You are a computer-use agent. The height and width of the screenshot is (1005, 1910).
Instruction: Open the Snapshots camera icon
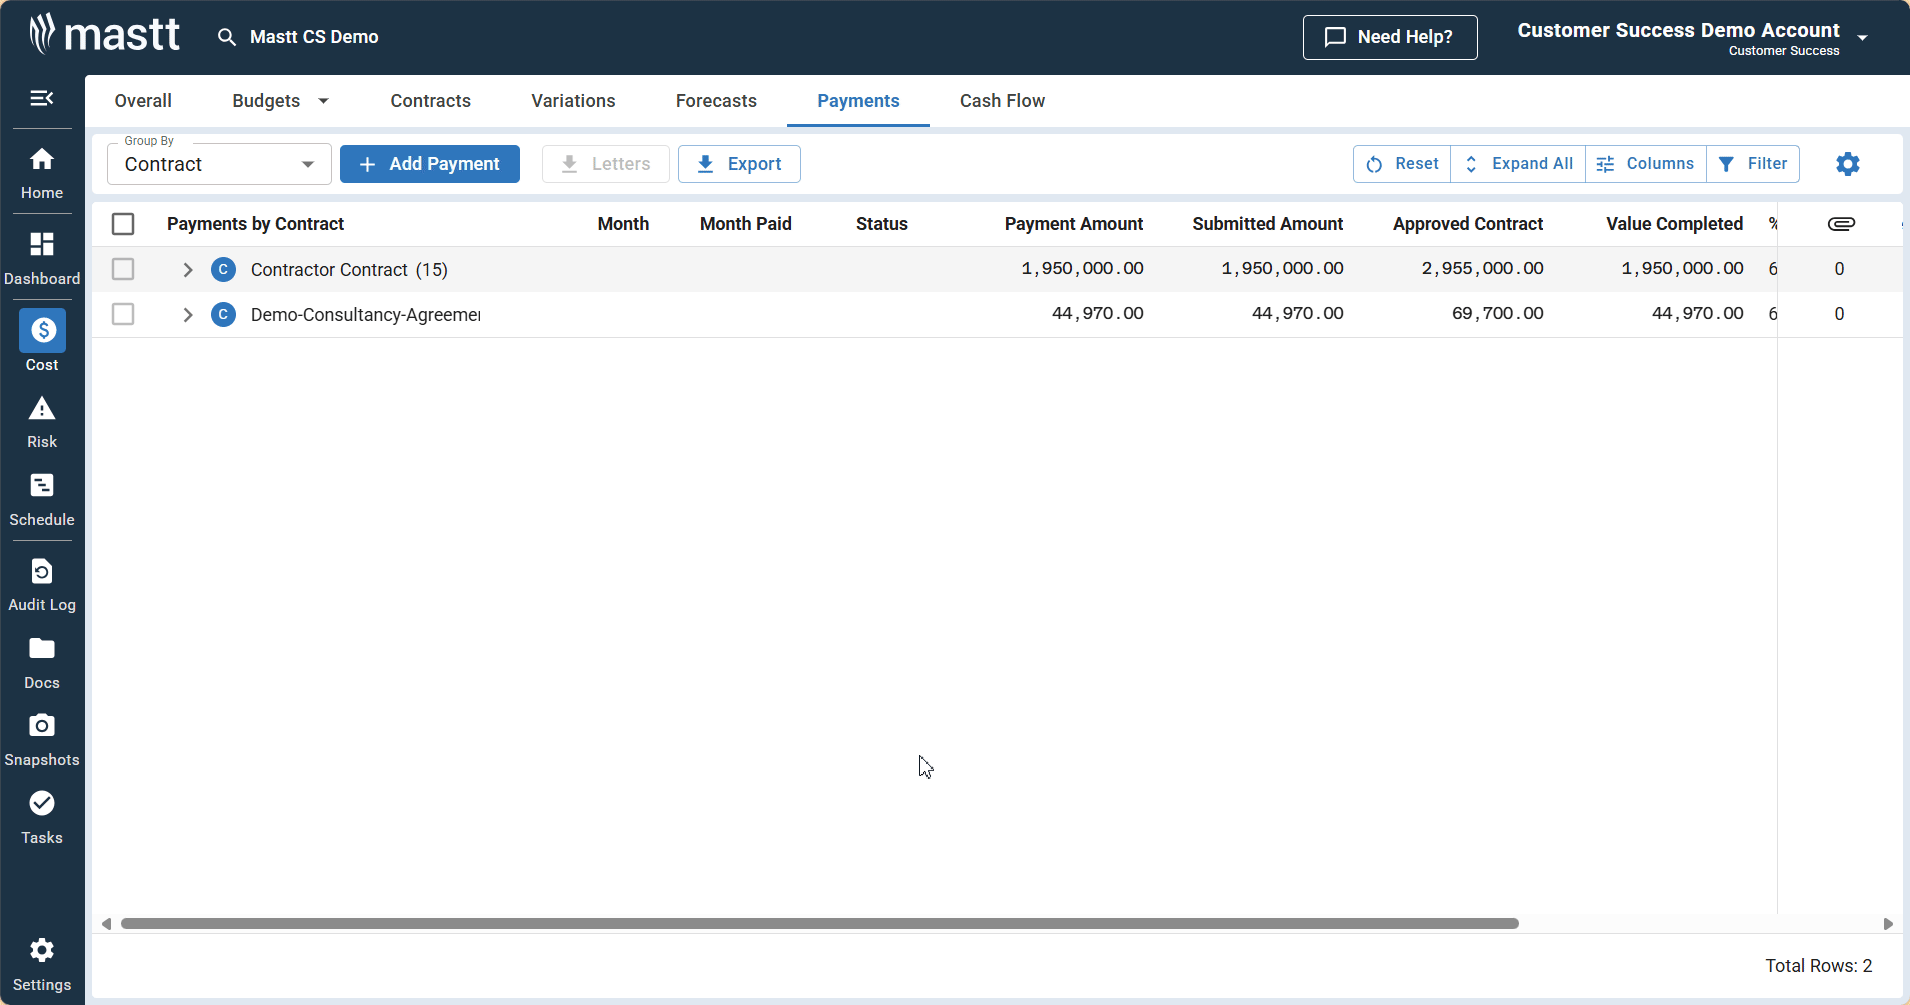(42, 725)
